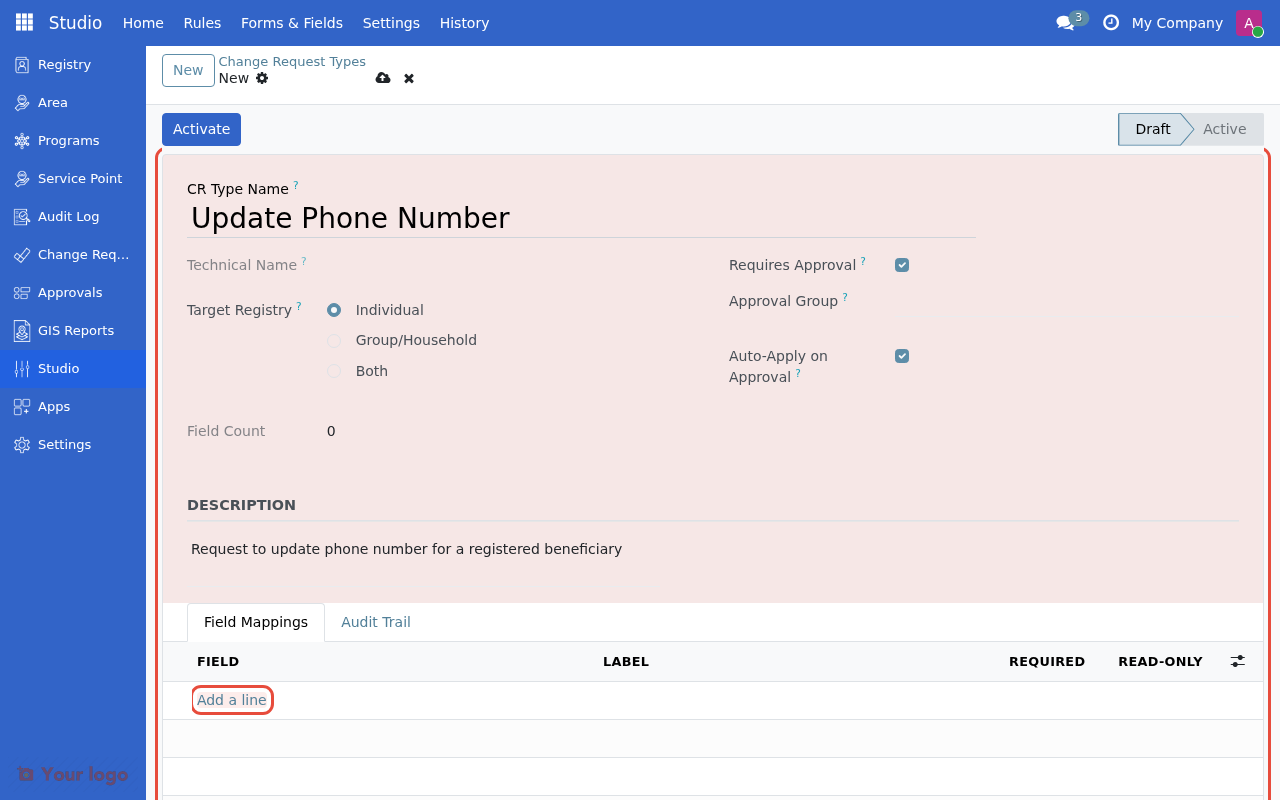Click the Activate button

pyautogui.click(x=201, y=129)
